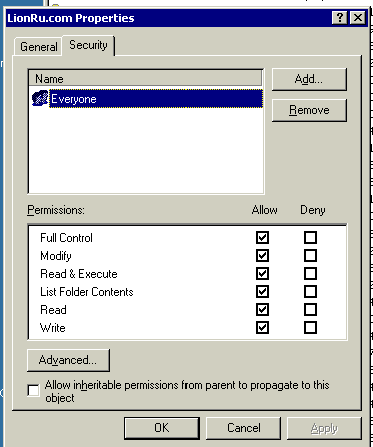Viewport: 373px width, 447px height.
Task: Tick Deny for List Folder Contents
Action: point(310,292)
